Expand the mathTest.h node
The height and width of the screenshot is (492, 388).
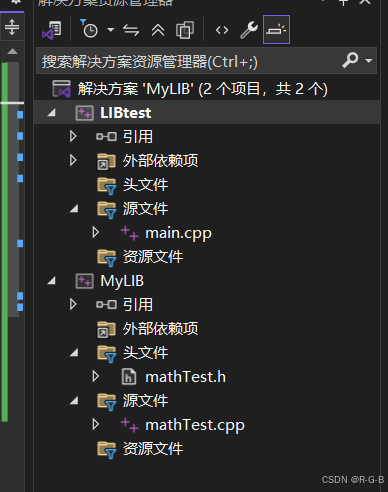(96, 376)
